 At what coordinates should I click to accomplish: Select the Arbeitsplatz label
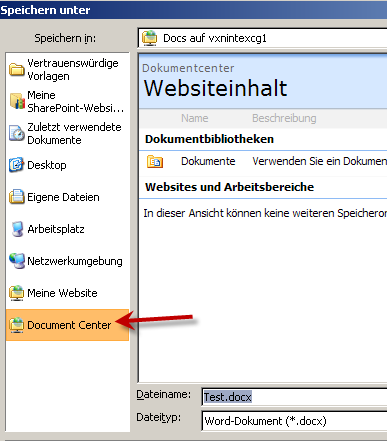pyautogui.click(x=56, y=229)
